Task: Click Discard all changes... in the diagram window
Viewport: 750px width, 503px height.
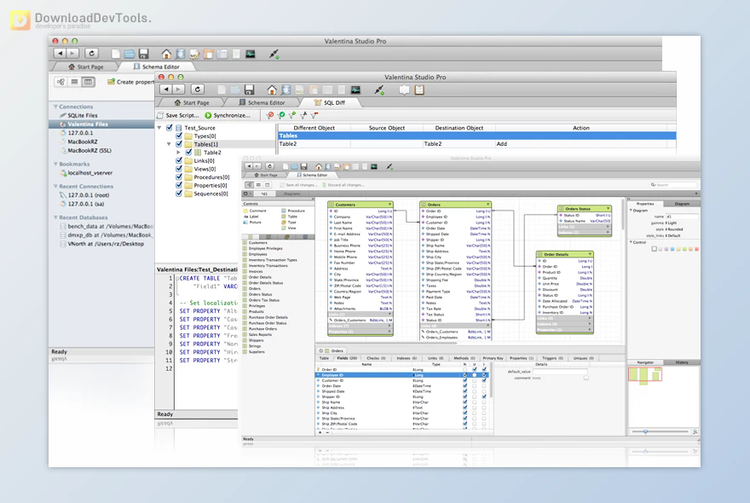Action: [x=343, y=185]
